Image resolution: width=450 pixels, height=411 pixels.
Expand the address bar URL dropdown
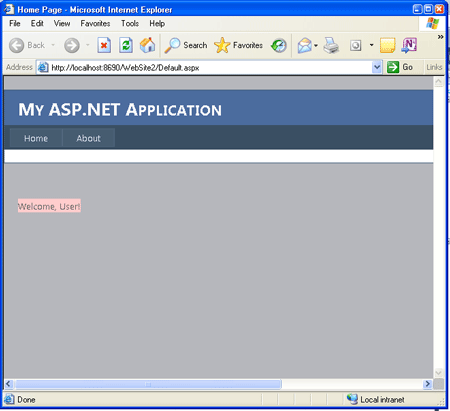click(377, 67)
